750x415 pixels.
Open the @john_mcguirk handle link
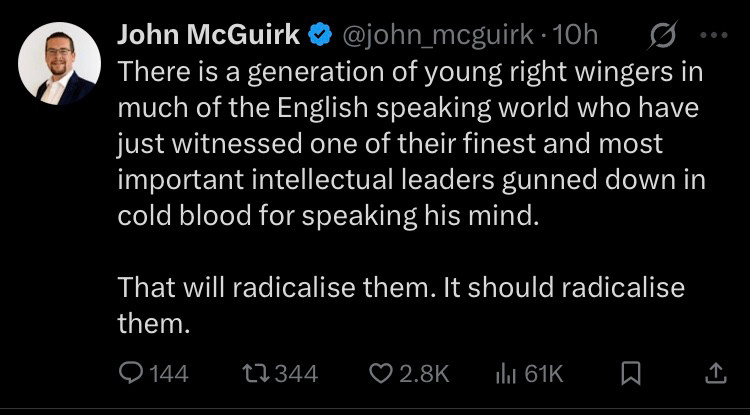[x=438, y=35]
